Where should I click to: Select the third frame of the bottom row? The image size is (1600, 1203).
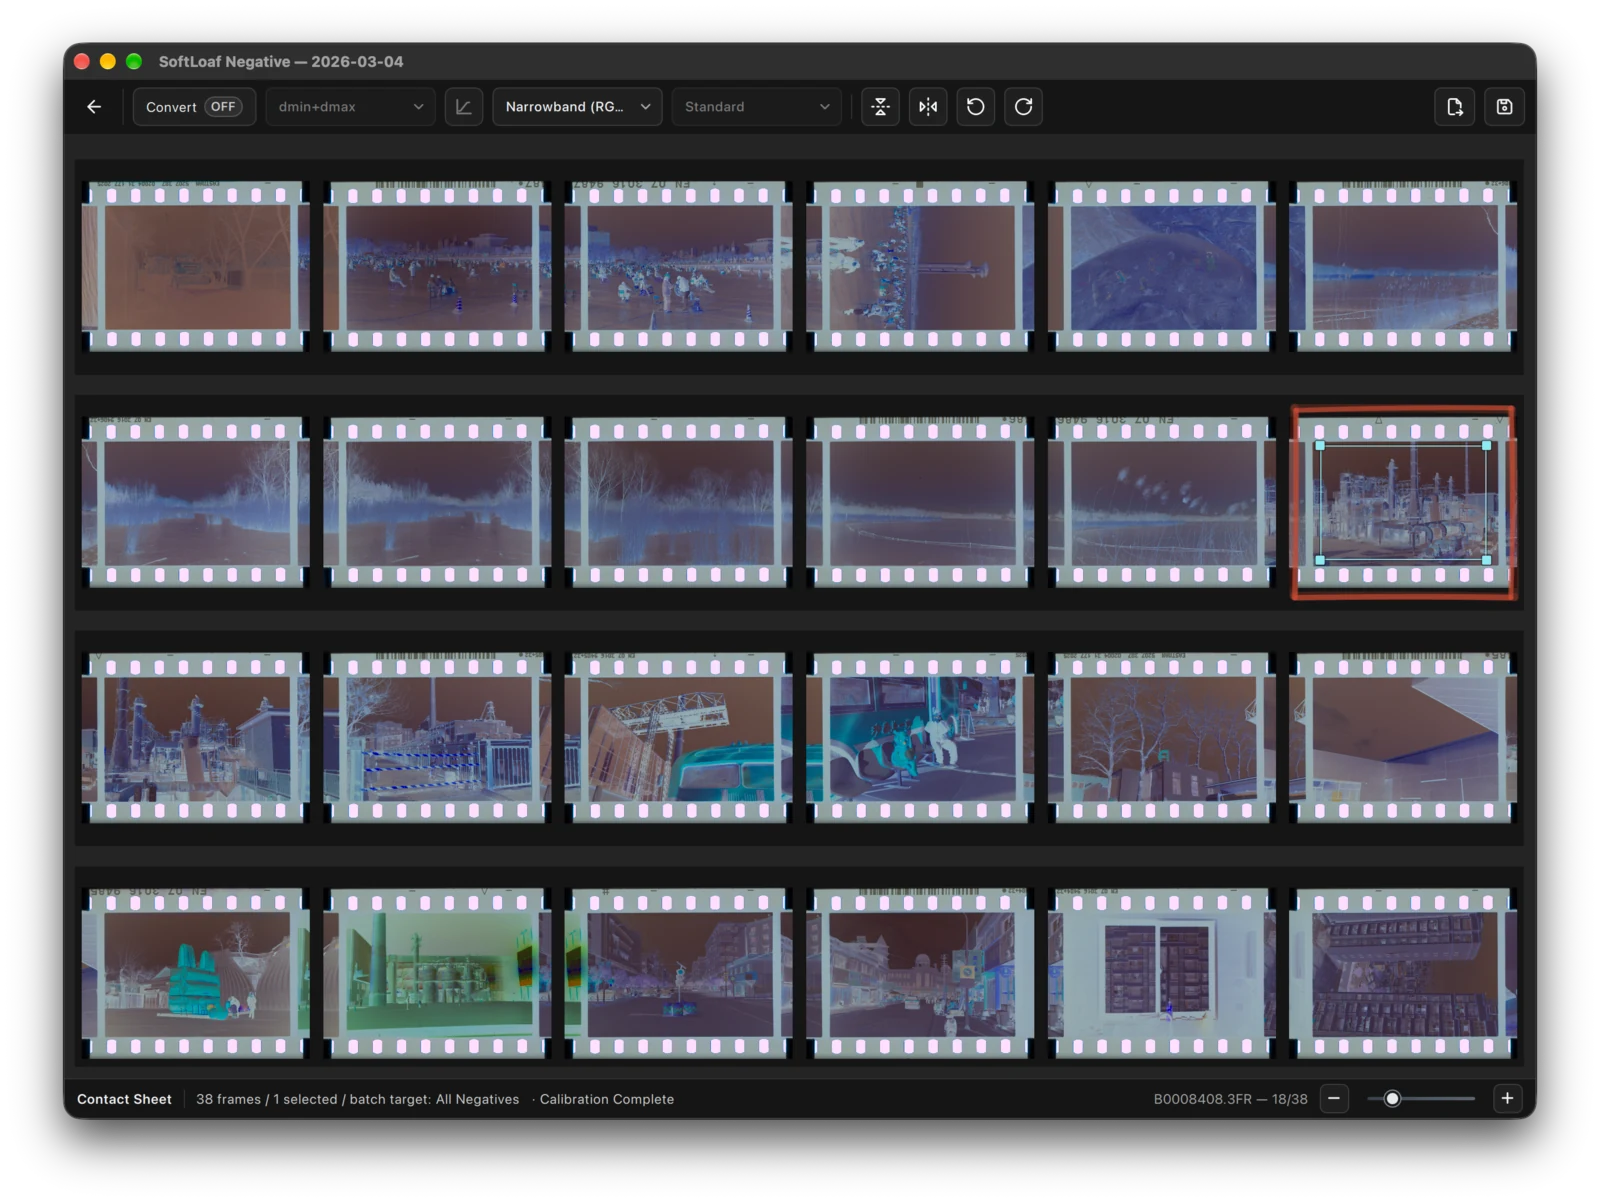pos(679,973)
